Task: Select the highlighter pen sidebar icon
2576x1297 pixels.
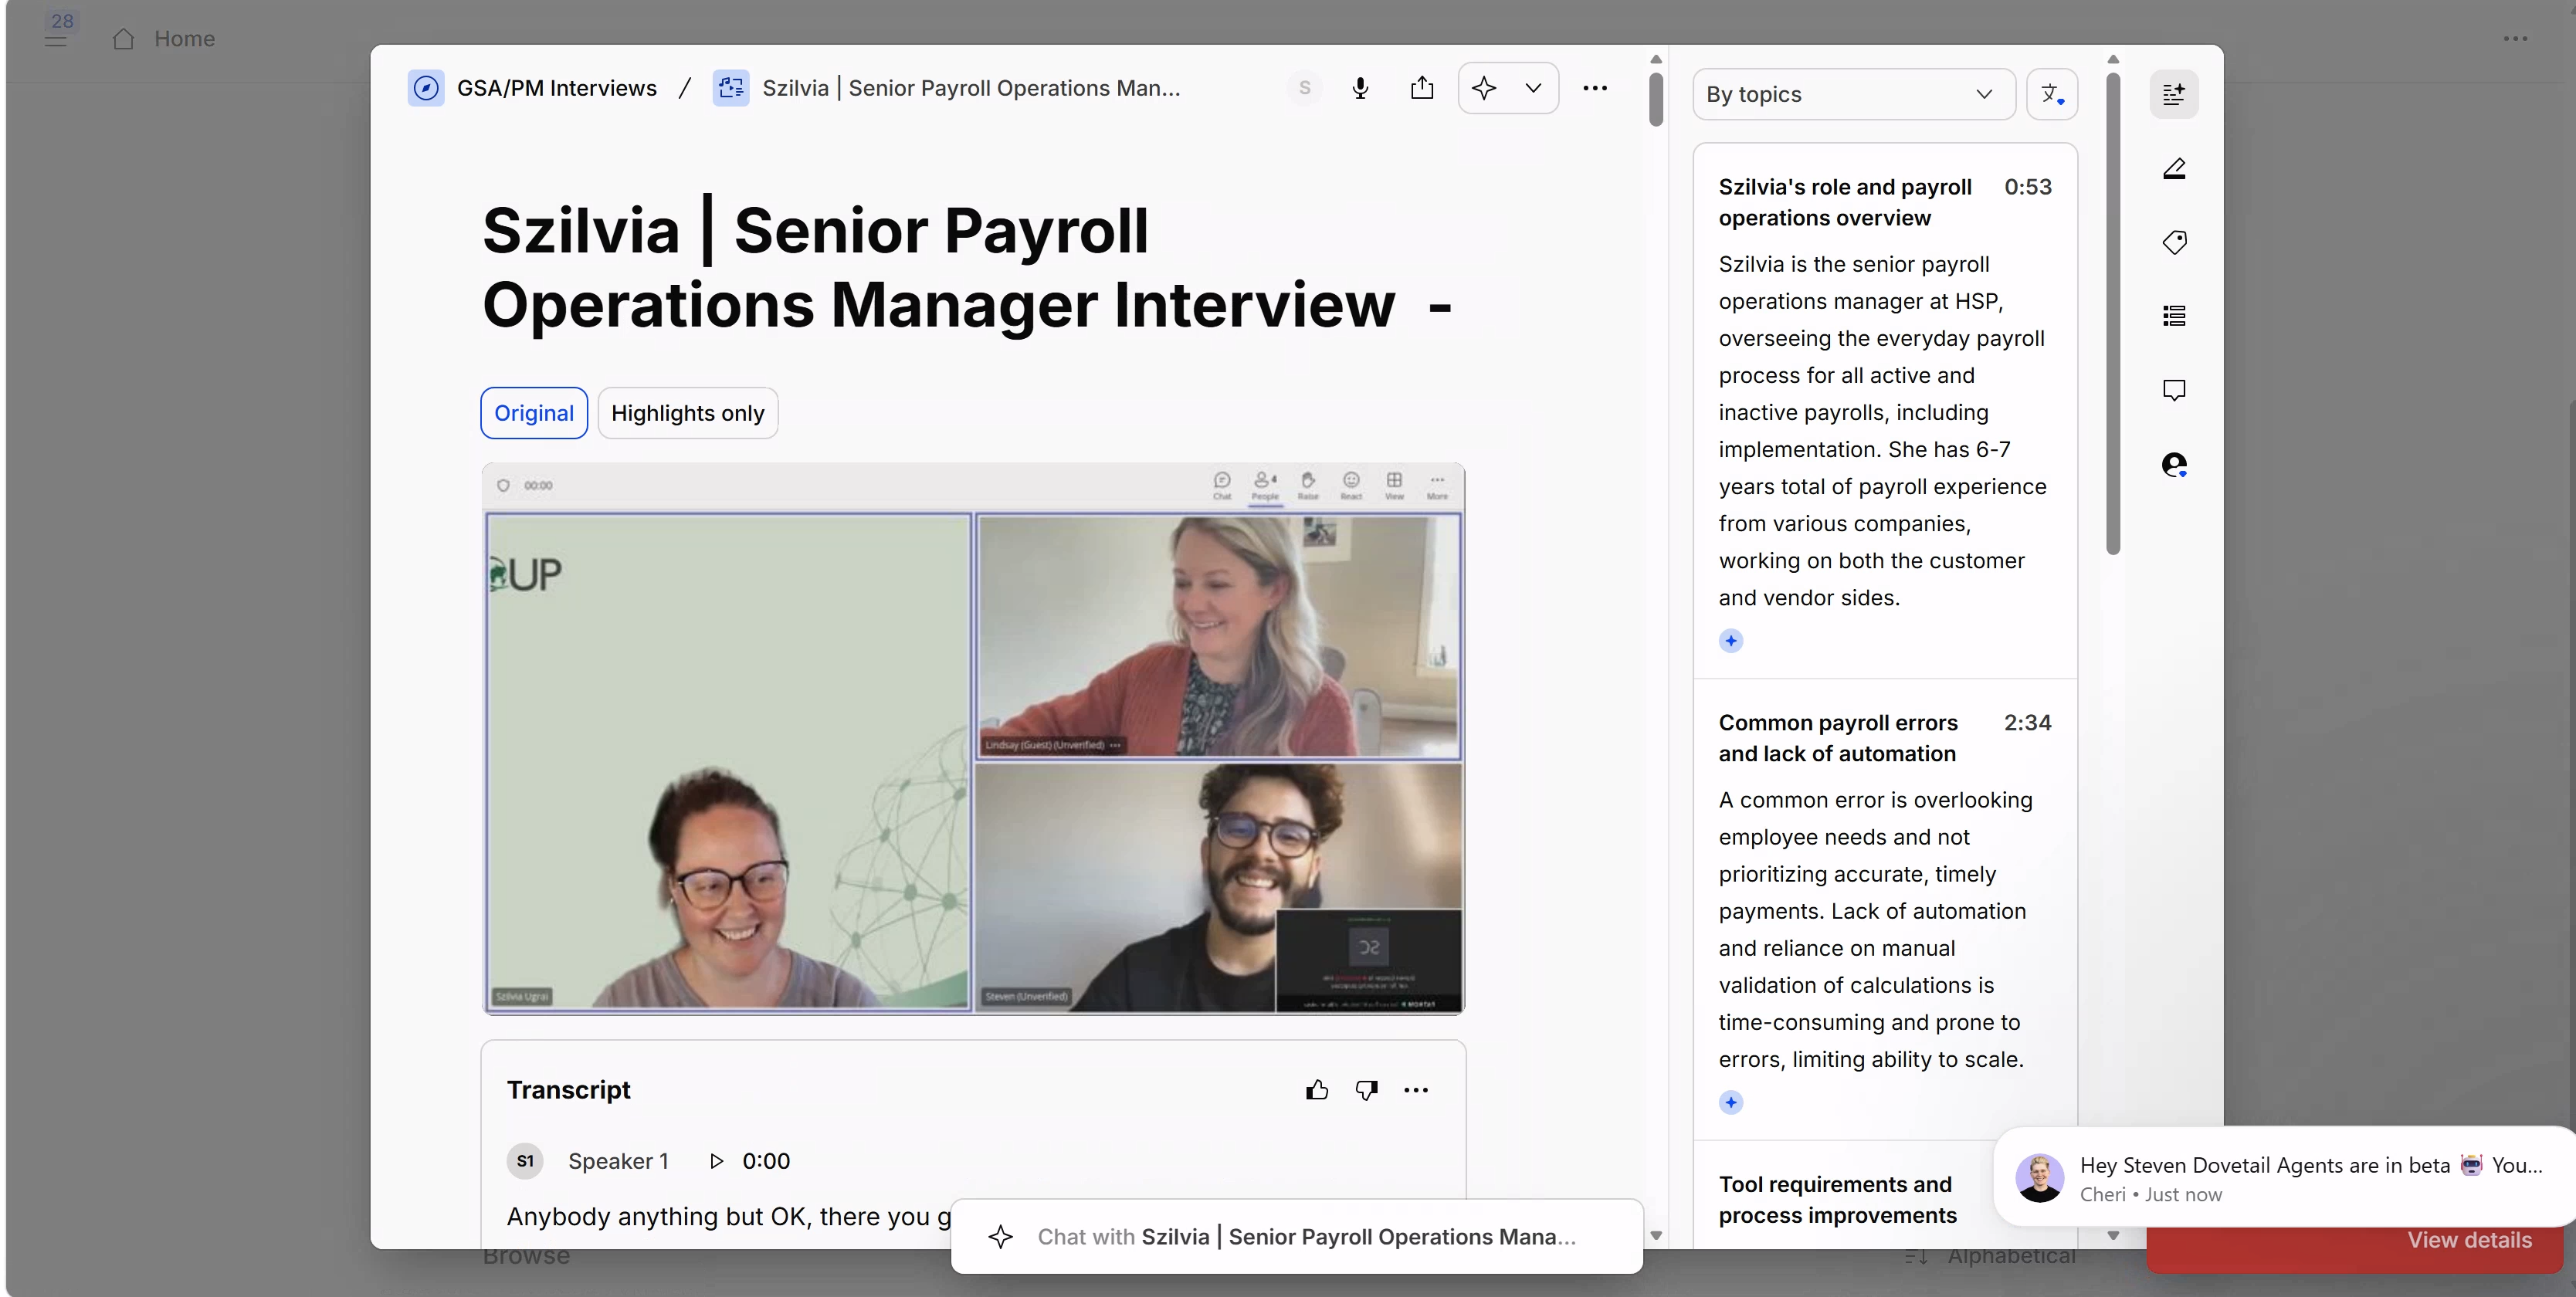Action: 2174,168
